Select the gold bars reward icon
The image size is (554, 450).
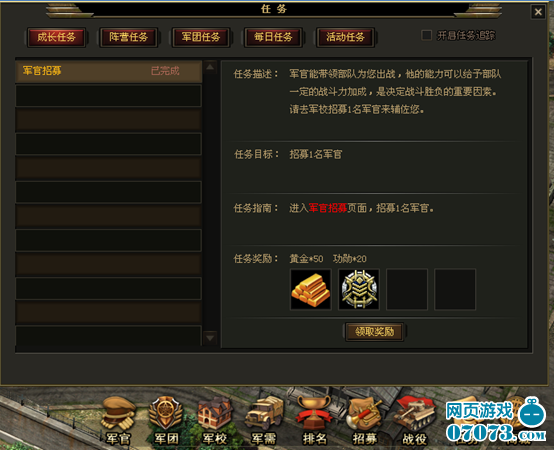click(x=311, y=289)
